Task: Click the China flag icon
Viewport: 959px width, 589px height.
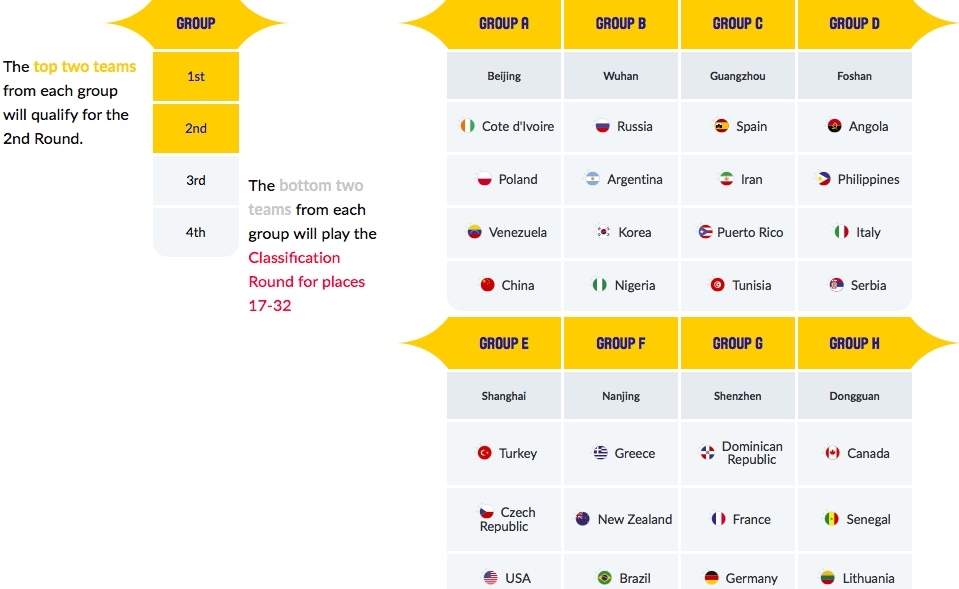Action: (x=488, y=285)
